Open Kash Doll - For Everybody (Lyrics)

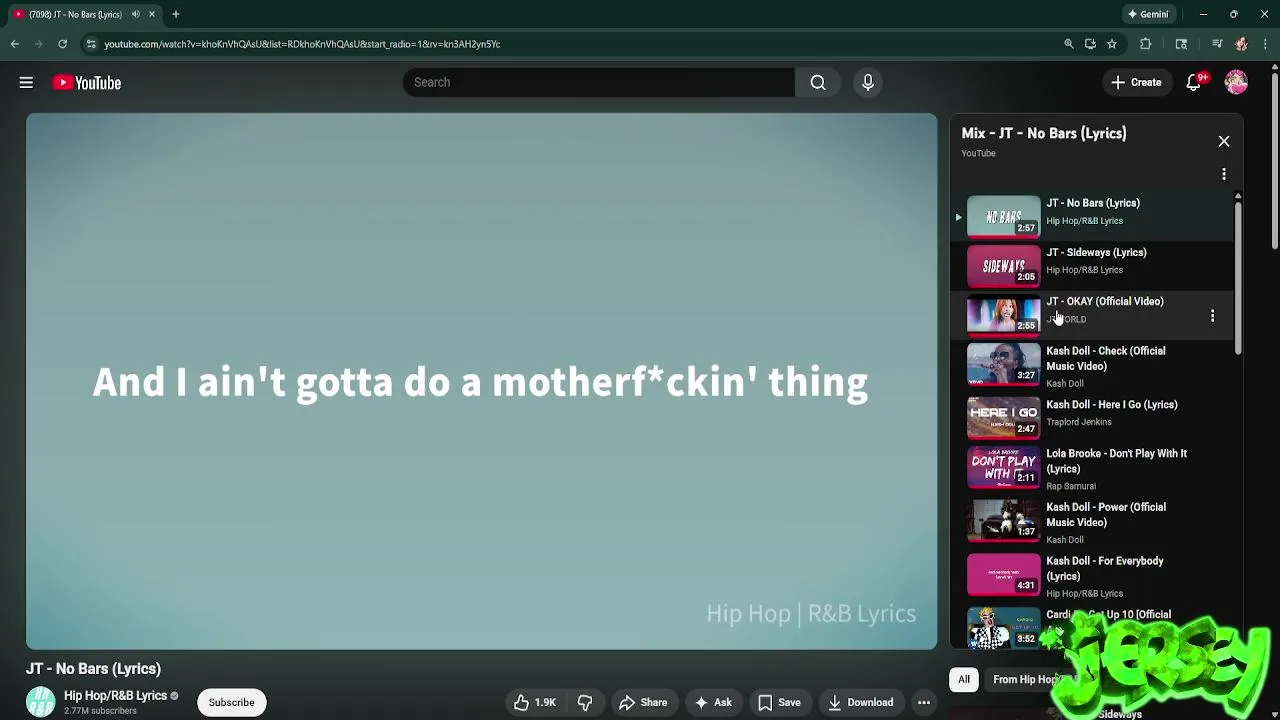1105,568
